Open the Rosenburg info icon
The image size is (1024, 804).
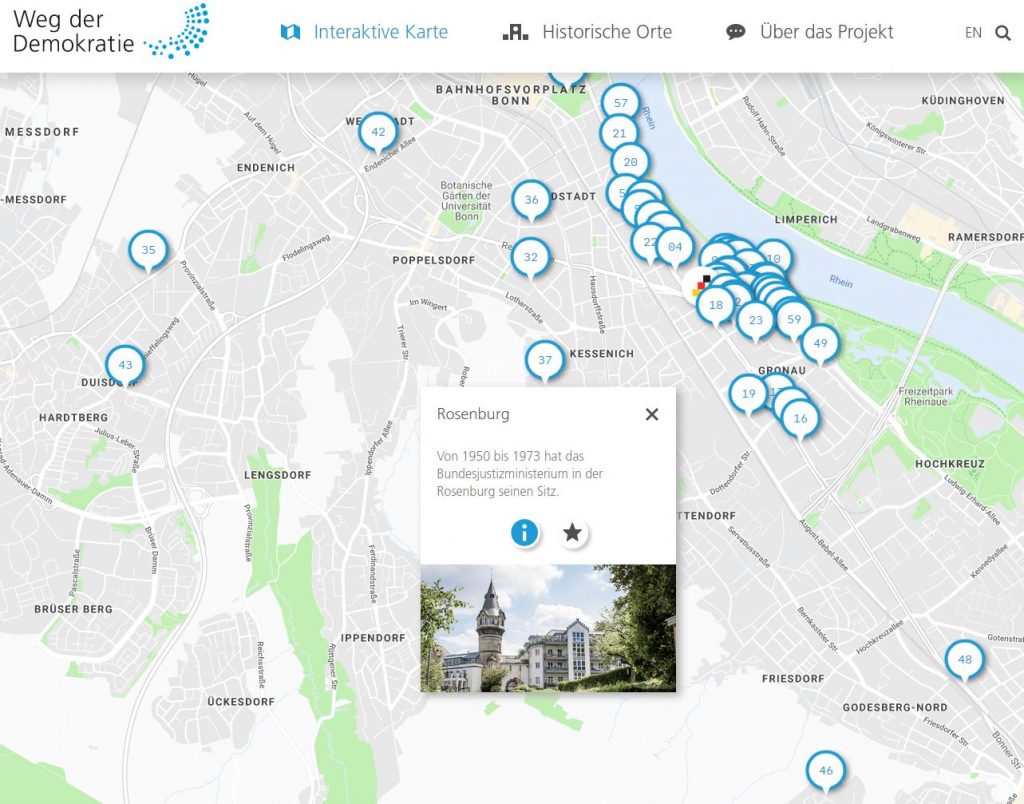tap(525, 533)
